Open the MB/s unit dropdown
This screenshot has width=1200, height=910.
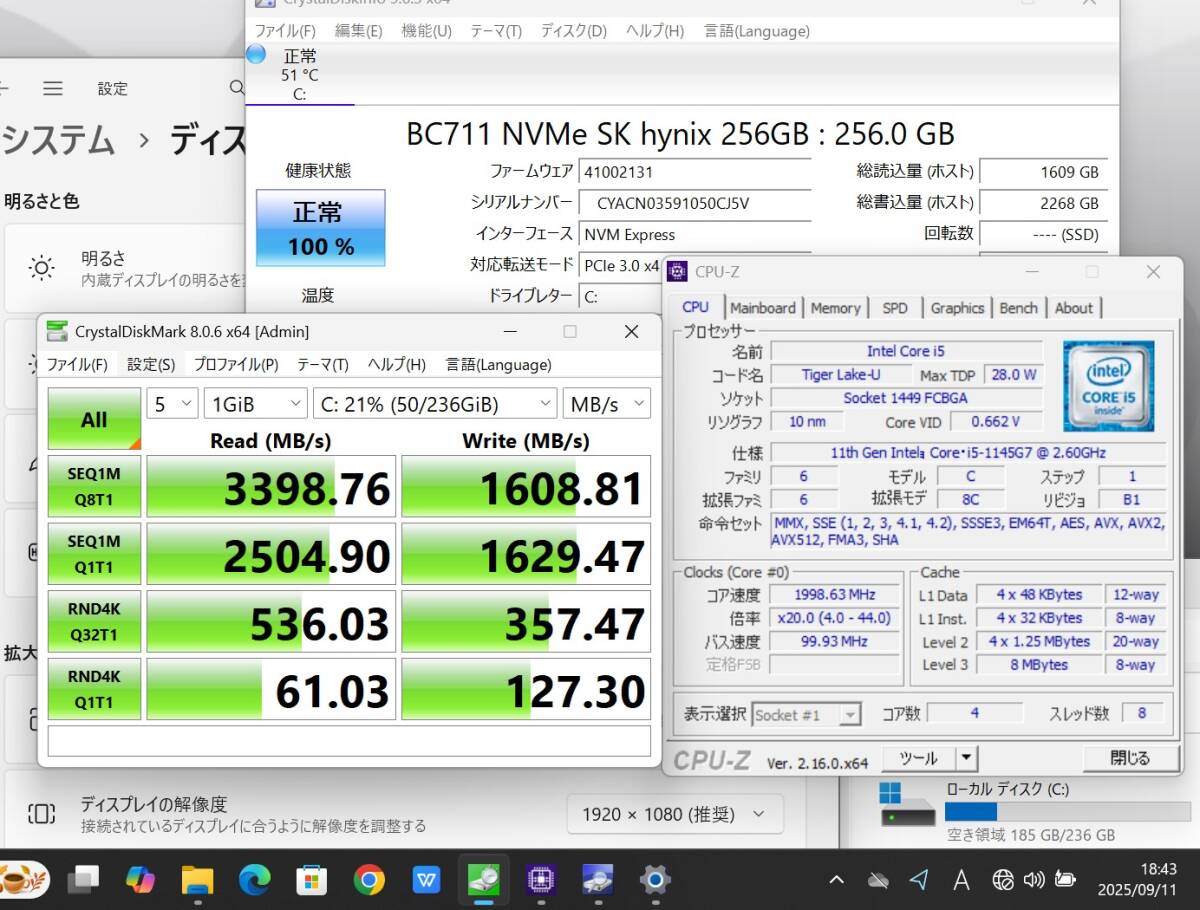[x=606, y=404]
